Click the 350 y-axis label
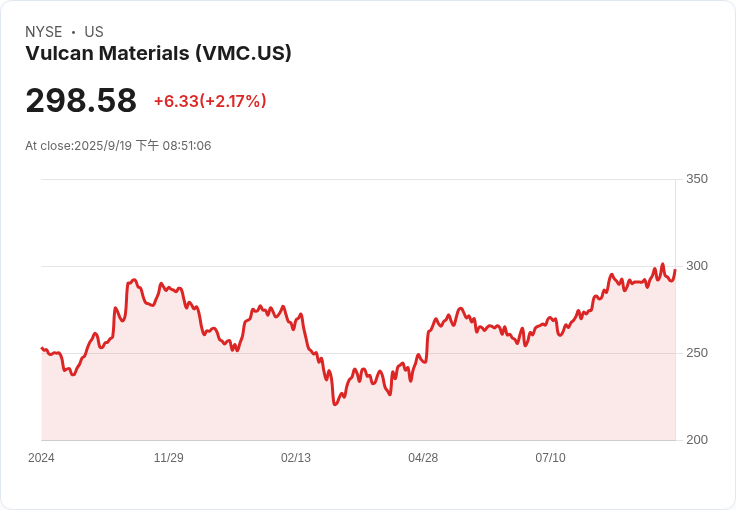 click(697, 179)
